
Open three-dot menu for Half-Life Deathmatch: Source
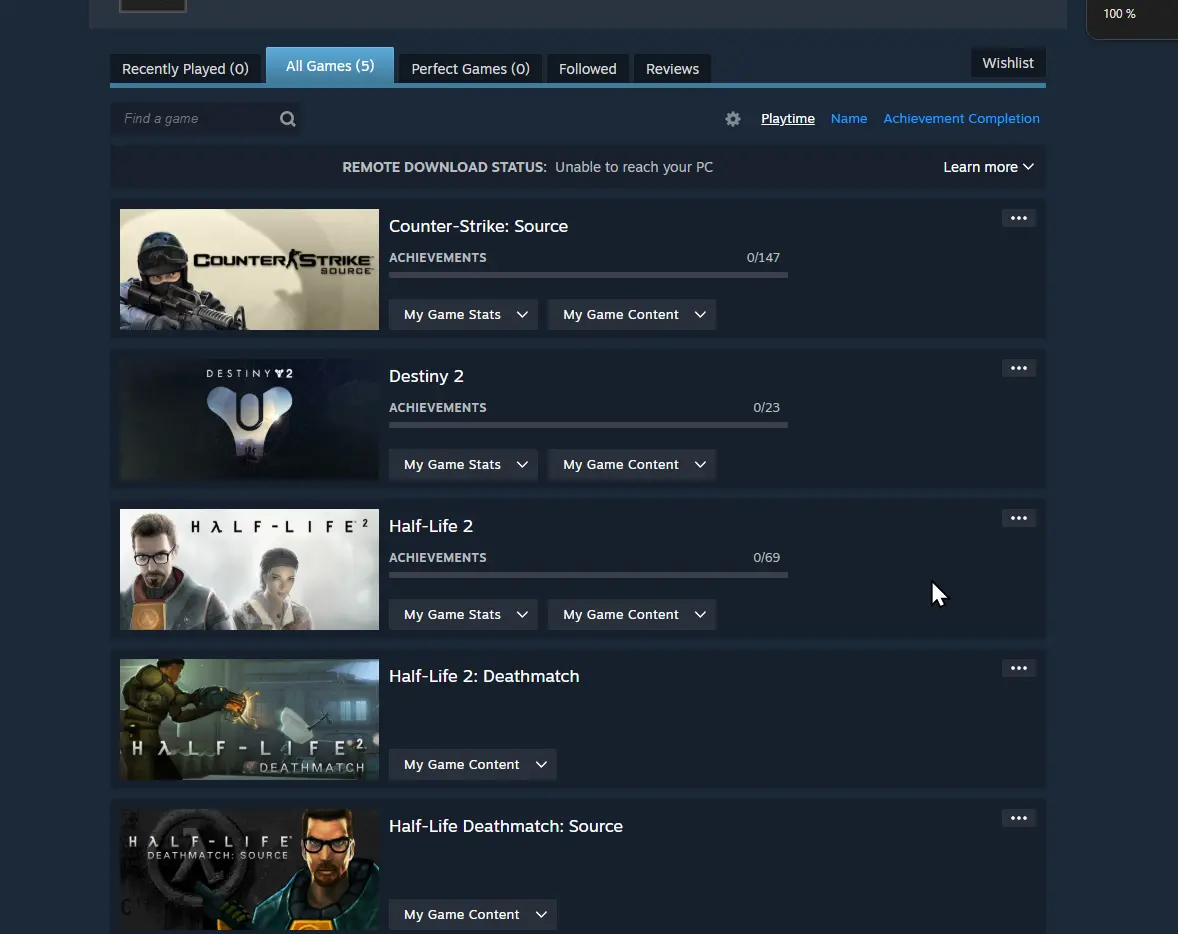pos(1018,818)
